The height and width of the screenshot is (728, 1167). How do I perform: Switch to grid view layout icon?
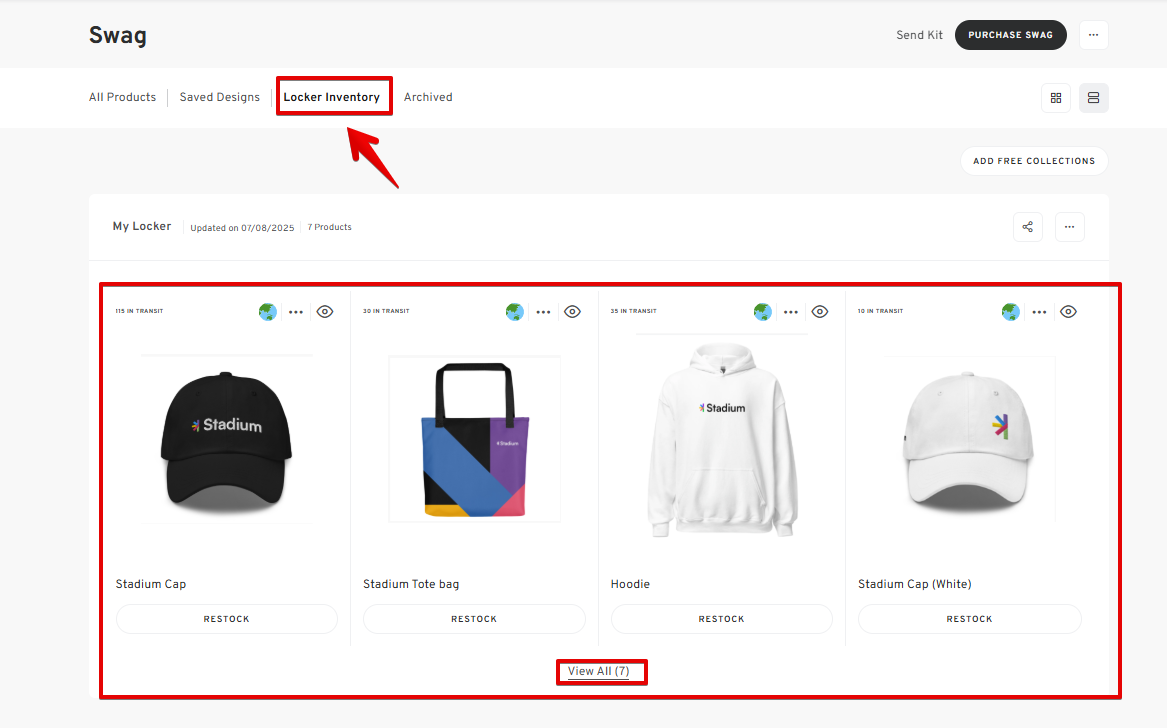point(1055,98)
